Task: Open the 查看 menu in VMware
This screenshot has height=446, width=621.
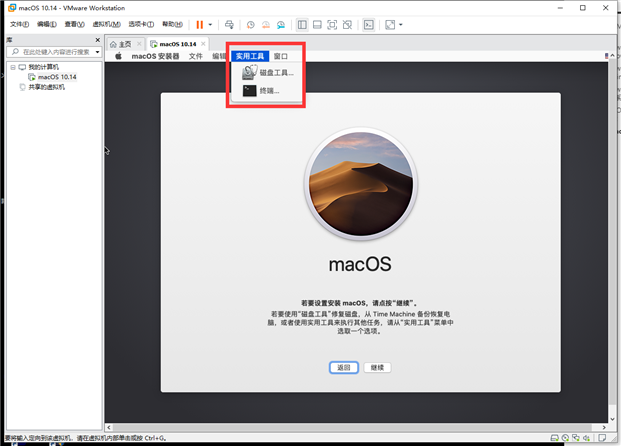Action: point(74,25)
